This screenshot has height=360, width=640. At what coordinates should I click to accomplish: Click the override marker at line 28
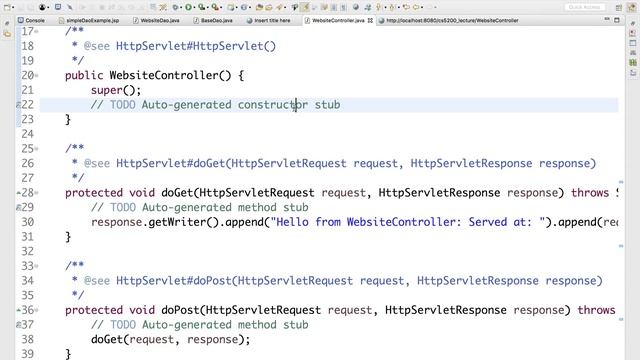(x=18, y=193)
